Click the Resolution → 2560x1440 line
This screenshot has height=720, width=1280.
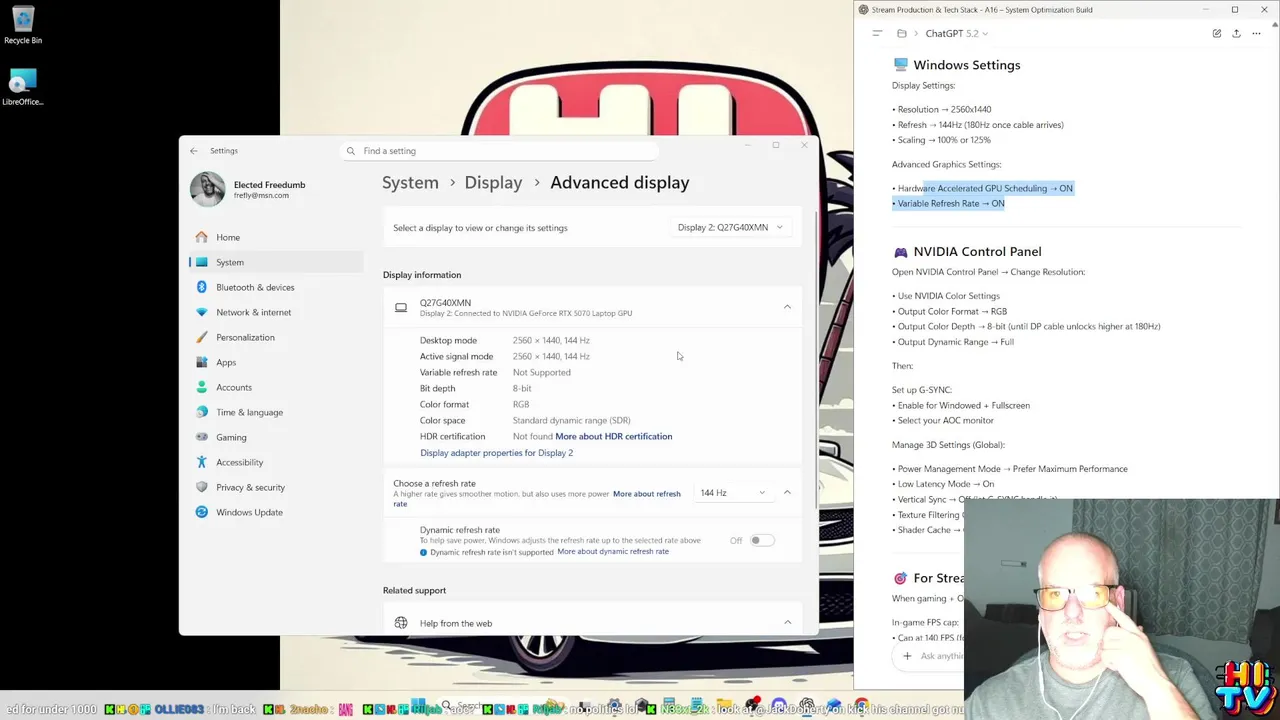tap(944, 109)
